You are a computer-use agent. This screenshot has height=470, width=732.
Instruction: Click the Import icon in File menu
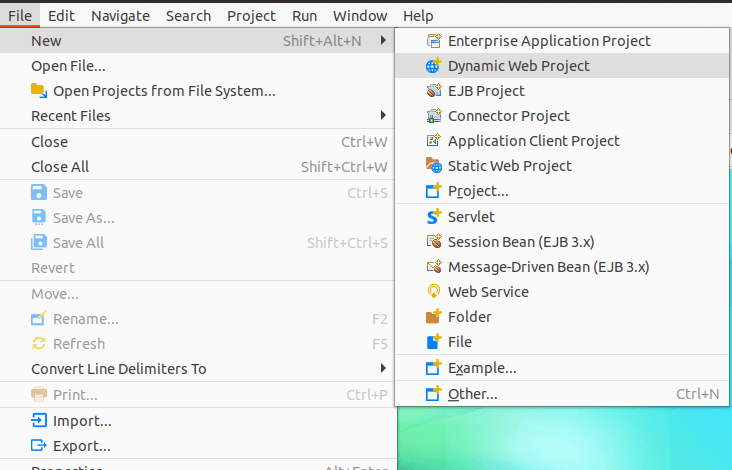(x=39, y=421)
